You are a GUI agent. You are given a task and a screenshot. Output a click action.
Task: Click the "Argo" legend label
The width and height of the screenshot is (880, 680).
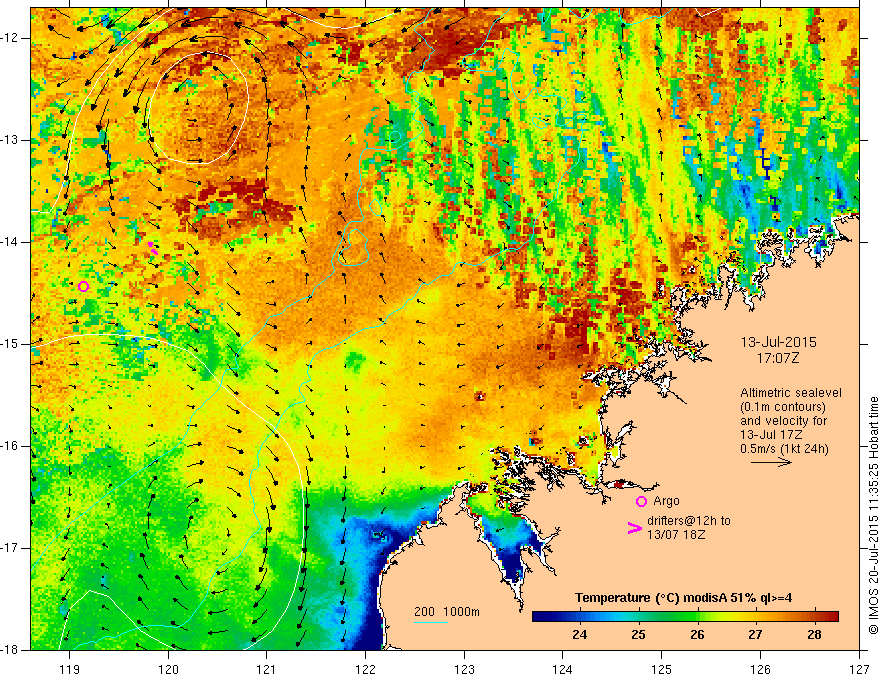click(666, 501)
